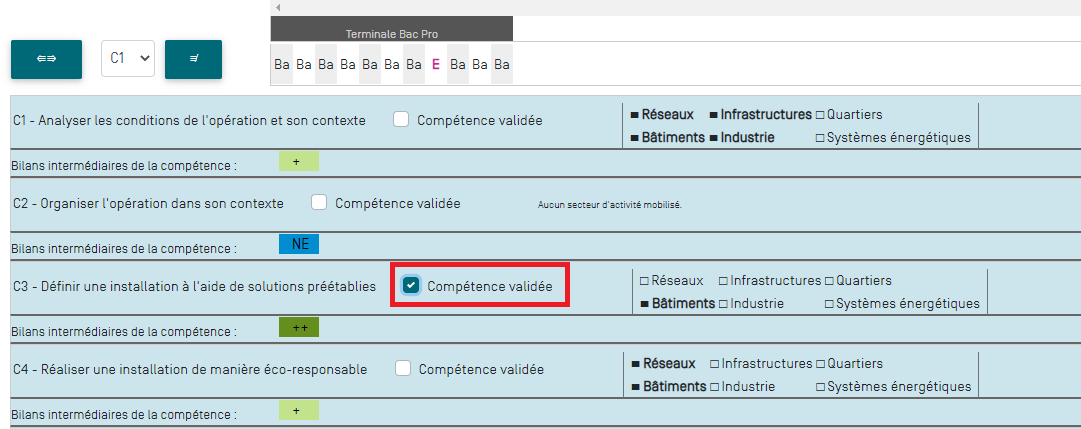Click the left scroll arrow above the timeline
The width and height of the screenshot is (1081, 429).
point(278,7)
